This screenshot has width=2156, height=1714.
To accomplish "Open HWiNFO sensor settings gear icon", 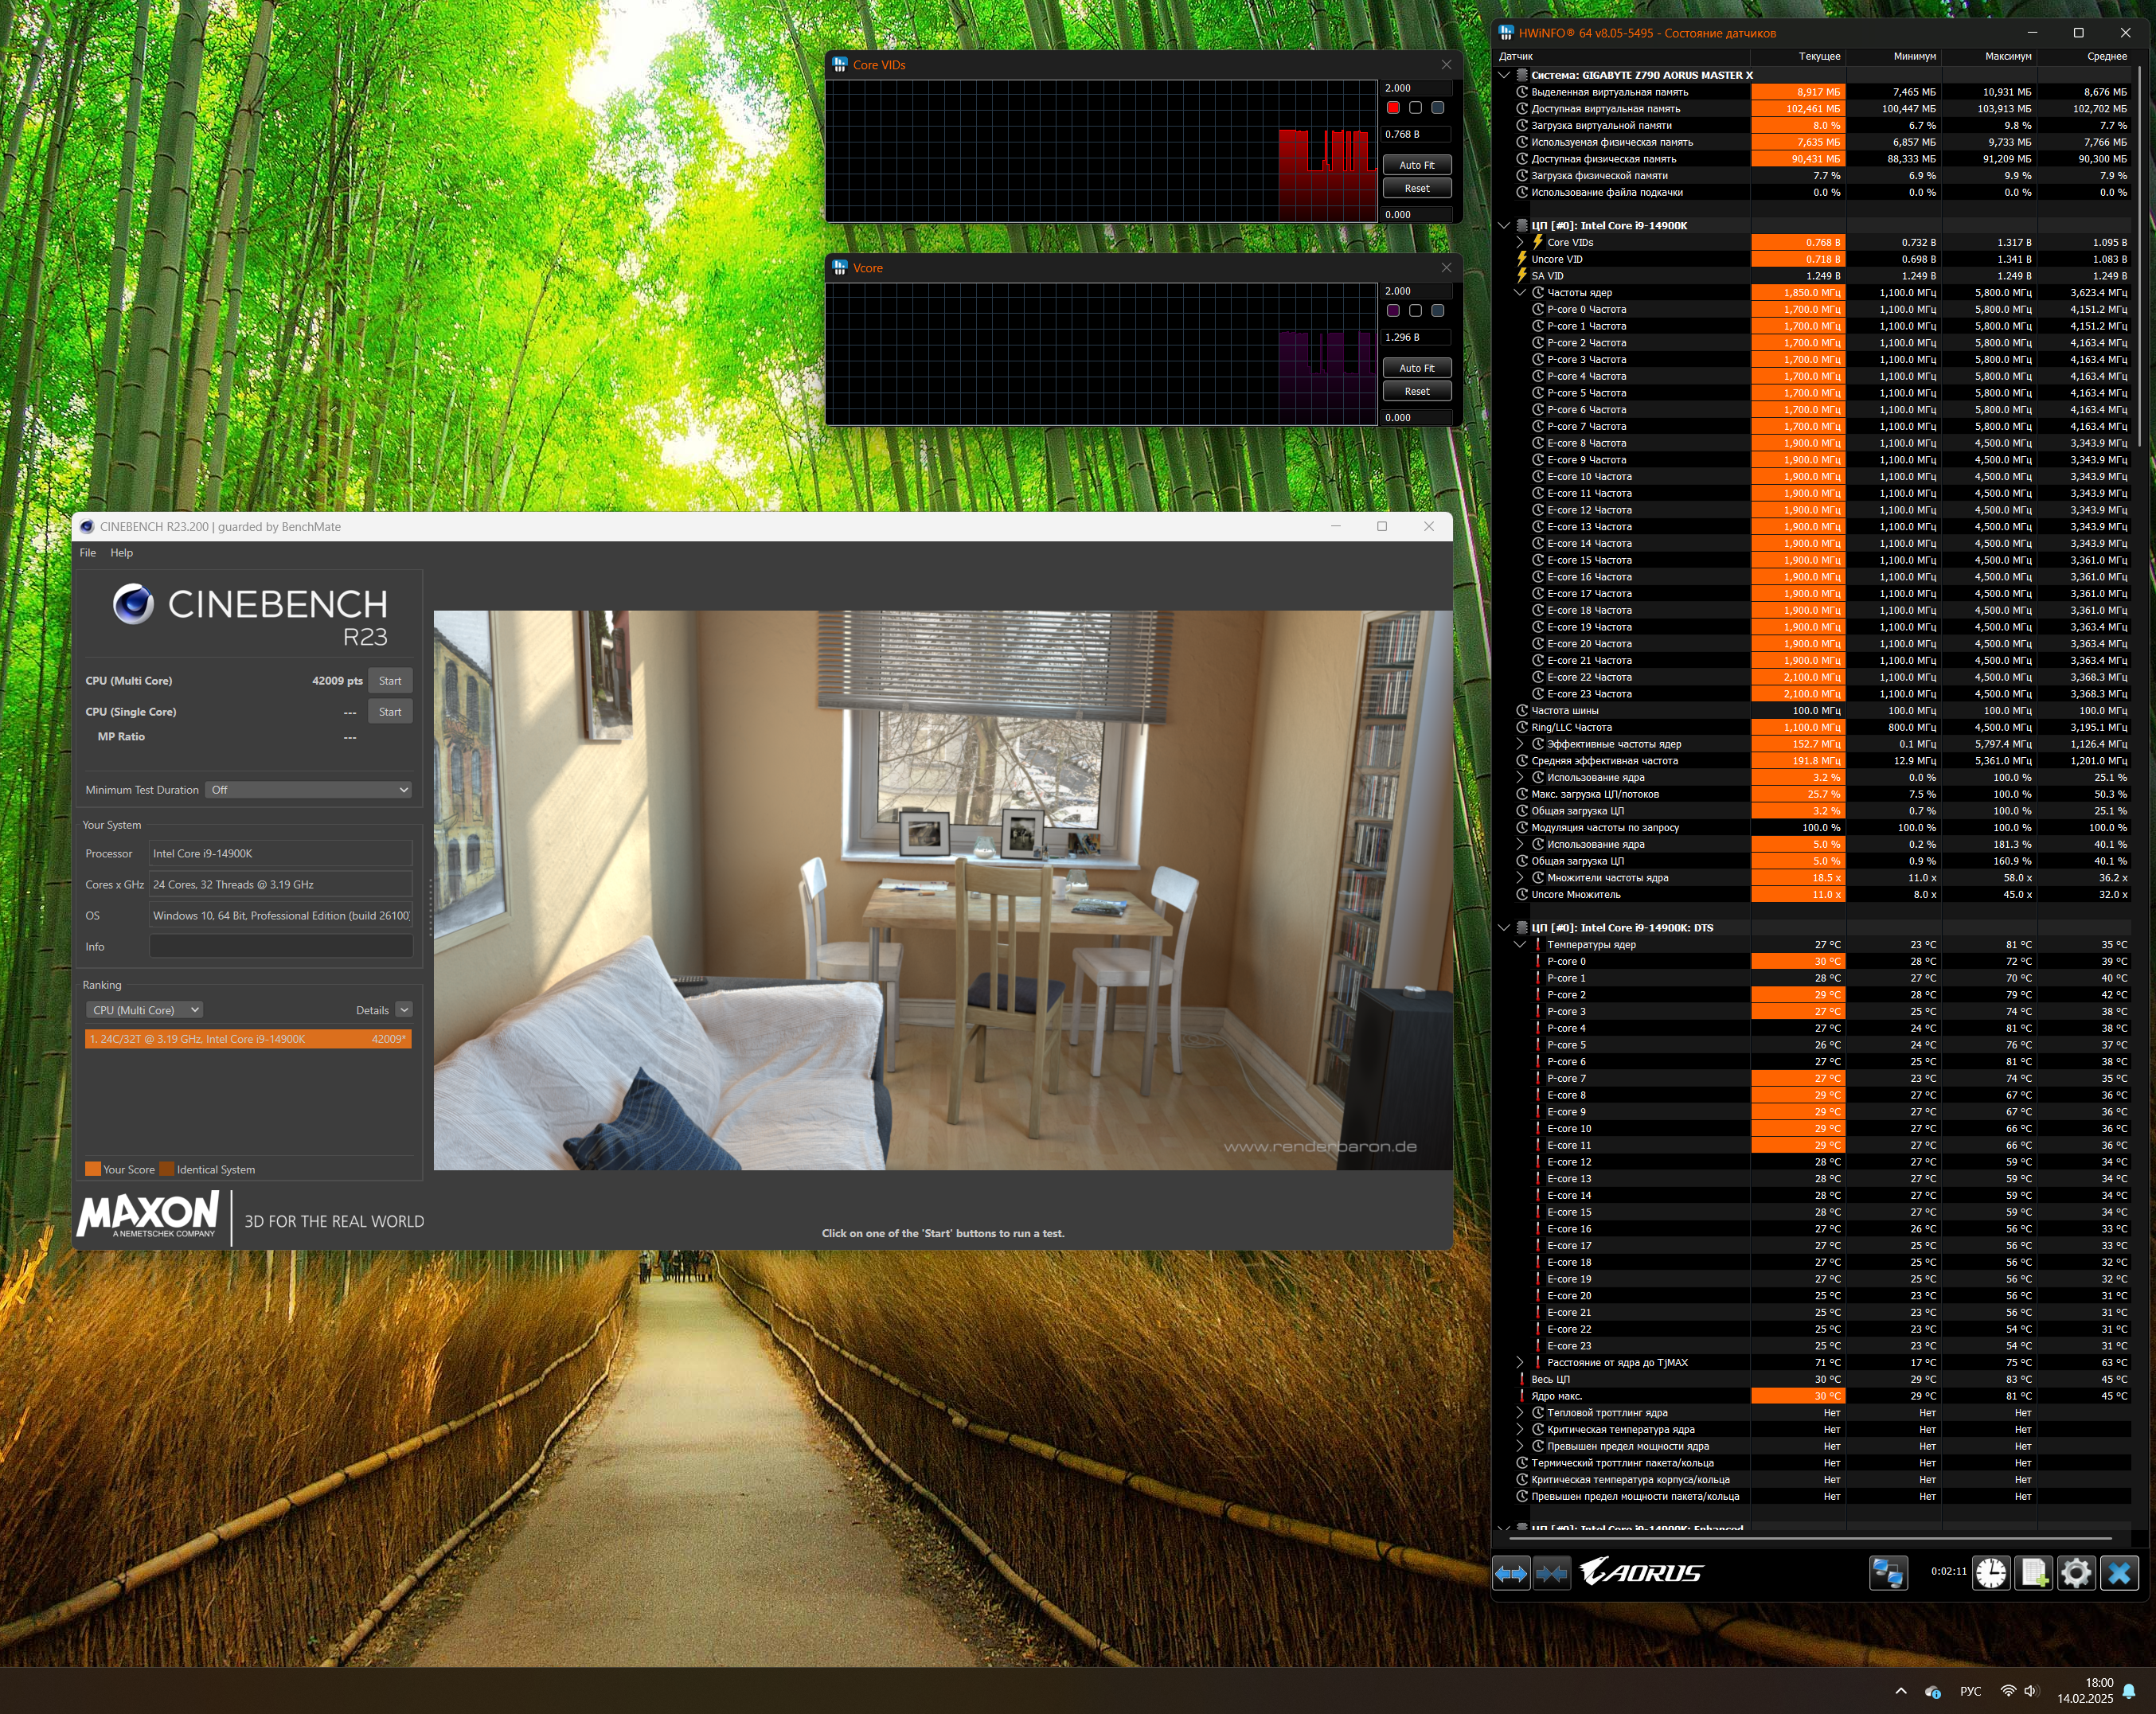I will click(2076, 1573).
